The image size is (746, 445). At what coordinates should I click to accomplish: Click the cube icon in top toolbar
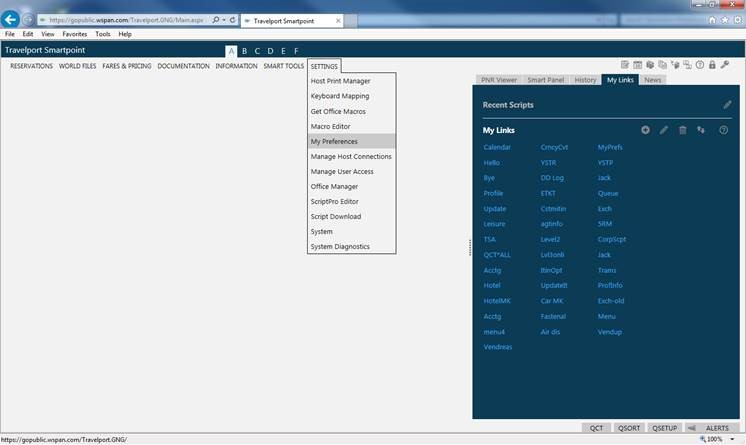[x=650, y=65]
